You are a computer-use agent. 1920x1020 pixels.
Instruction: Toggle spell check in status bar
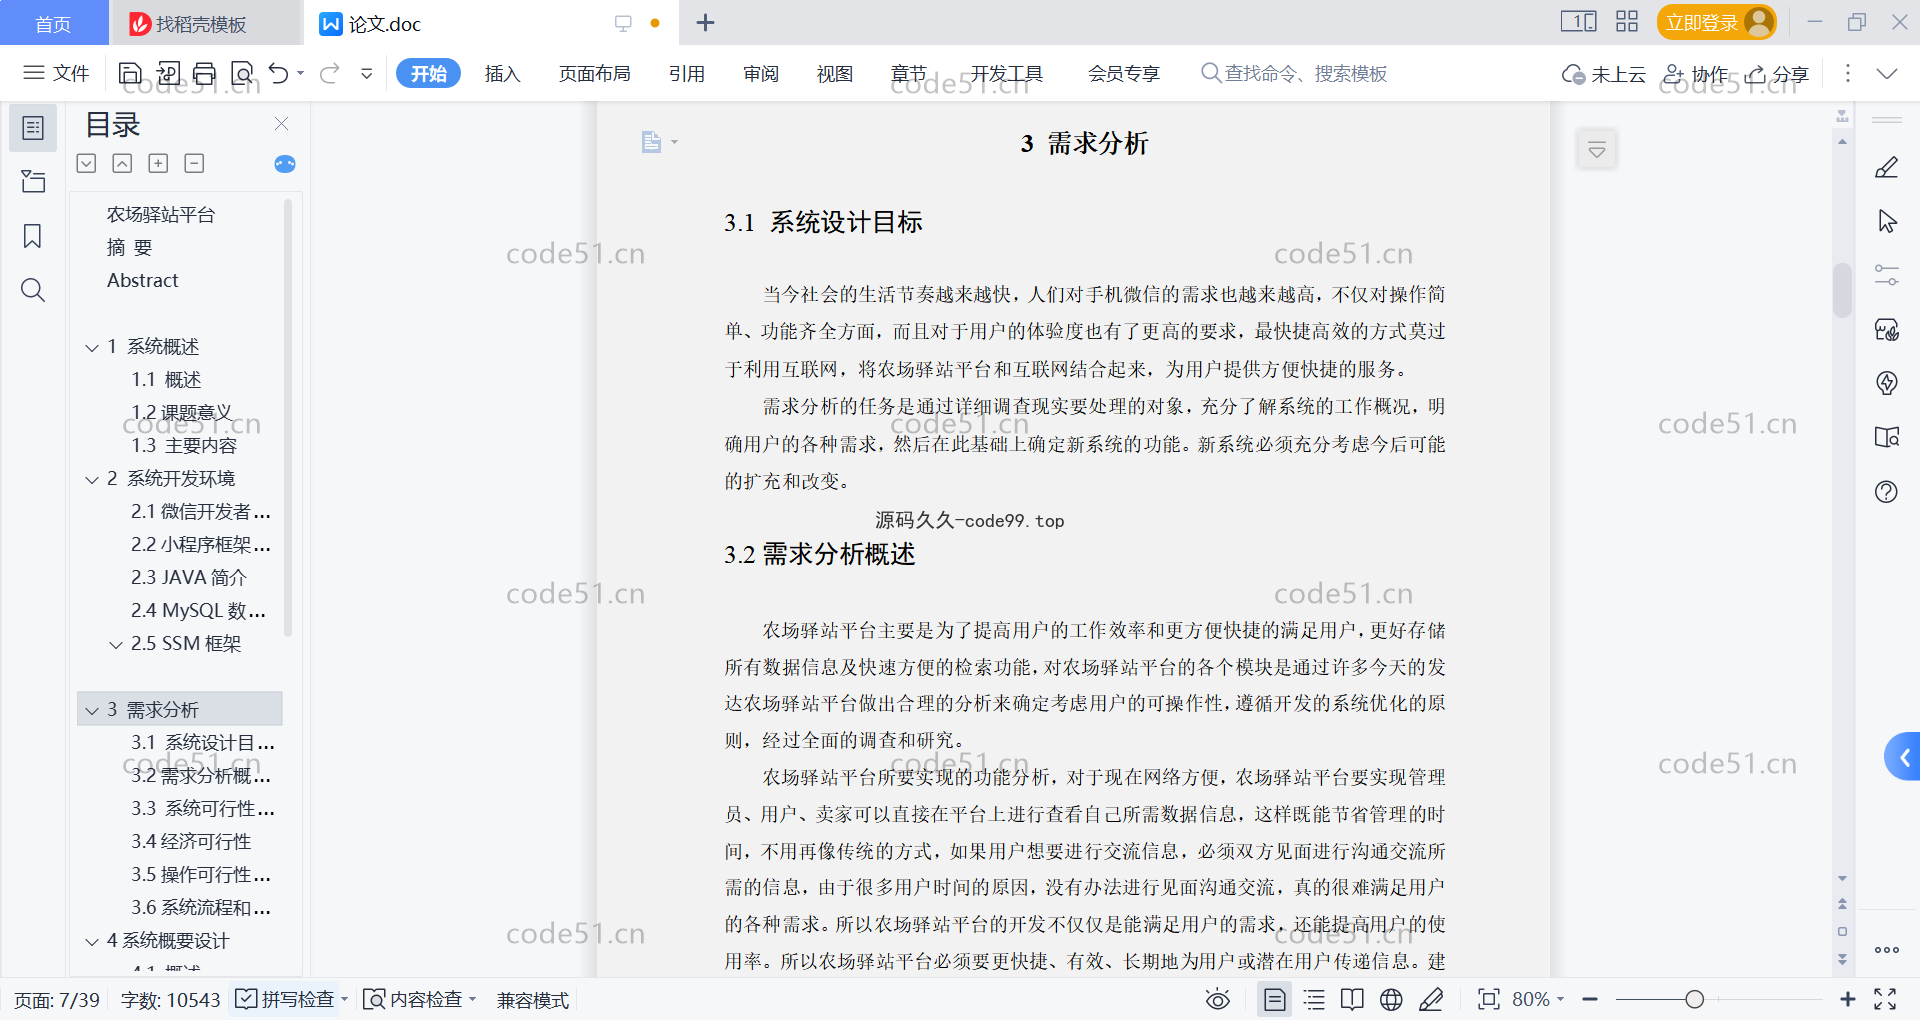point(286,999)
